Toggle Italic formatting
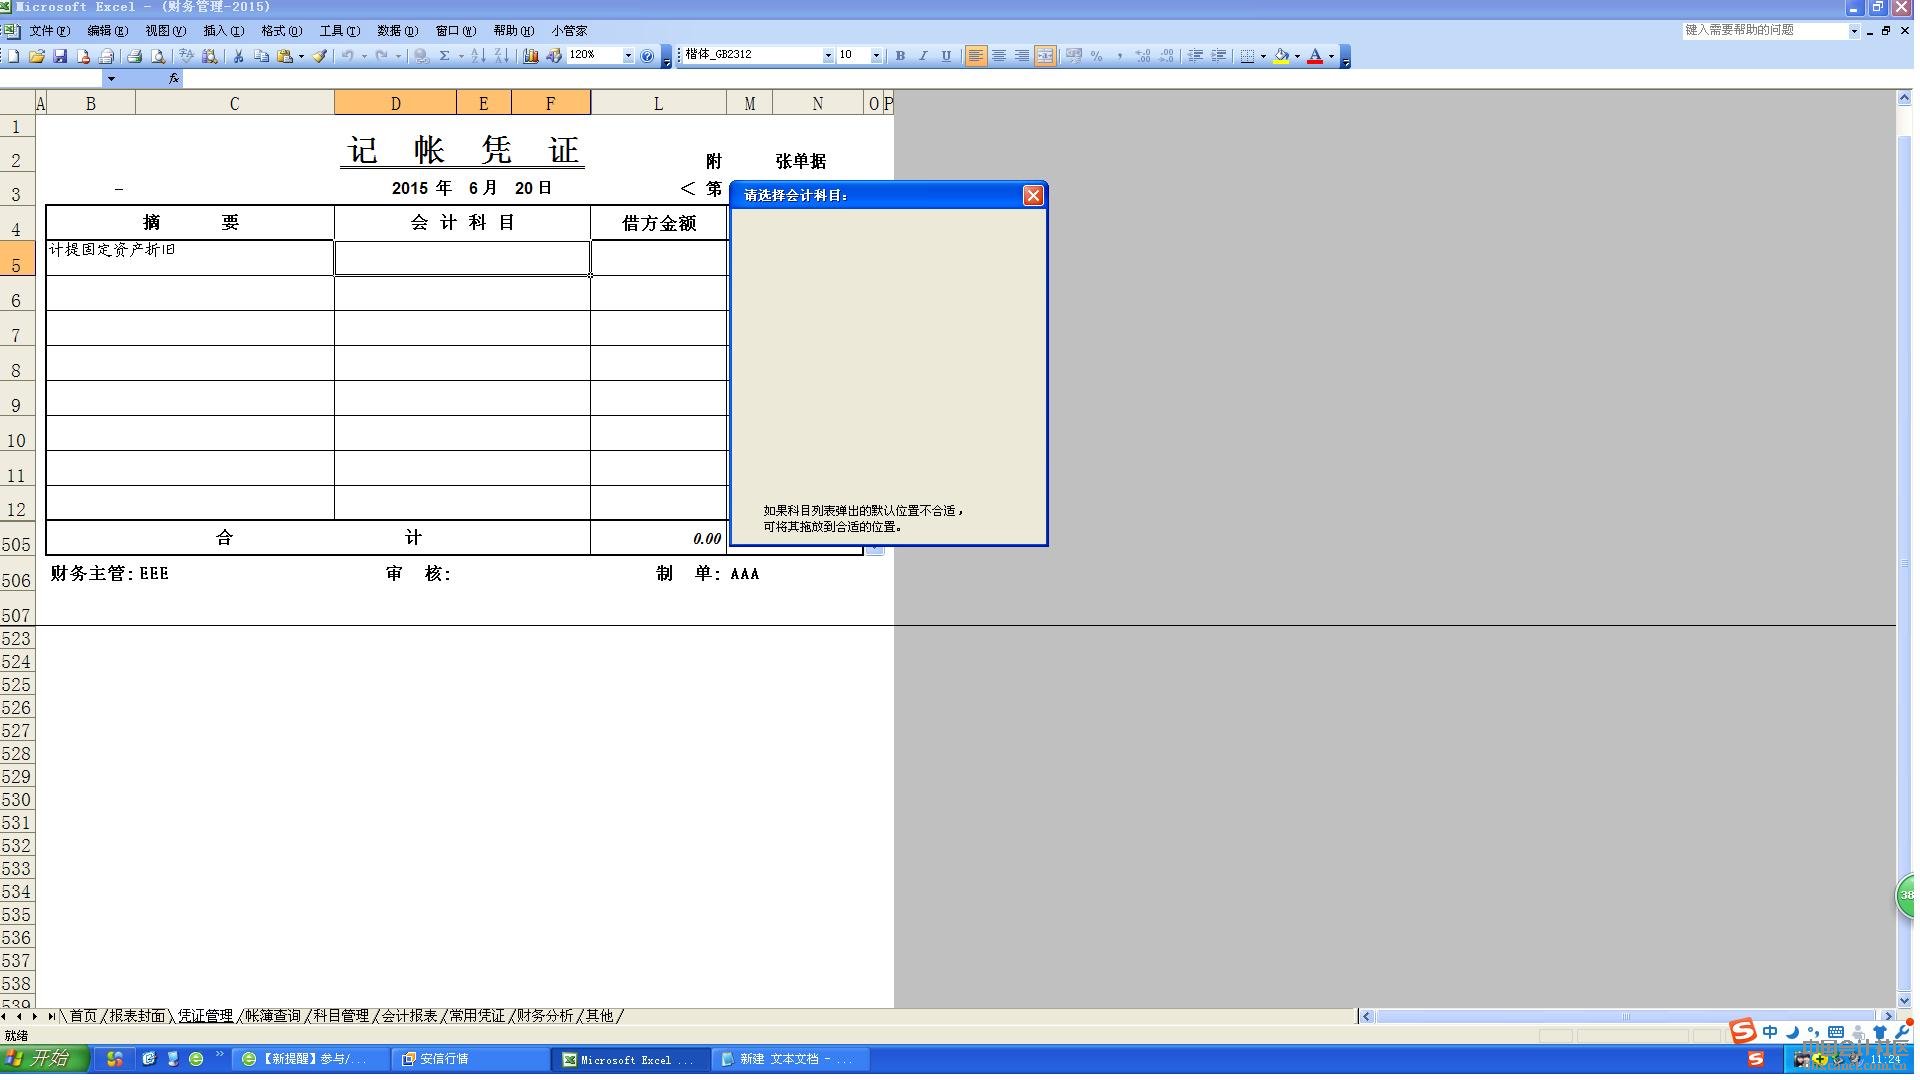 coord(923,56)
